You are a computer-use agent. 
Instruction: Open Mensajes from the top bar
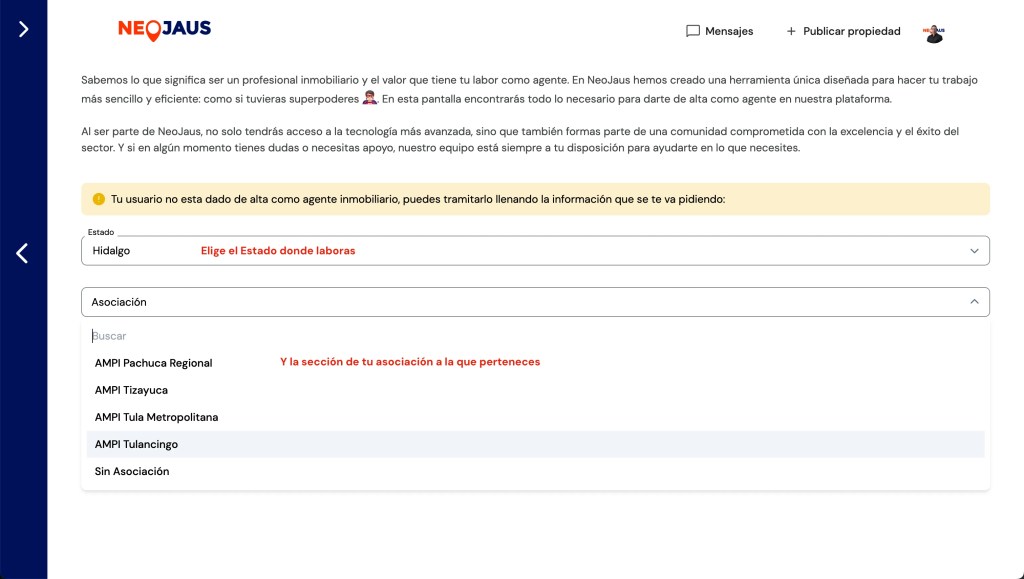[x=728, y=31]
